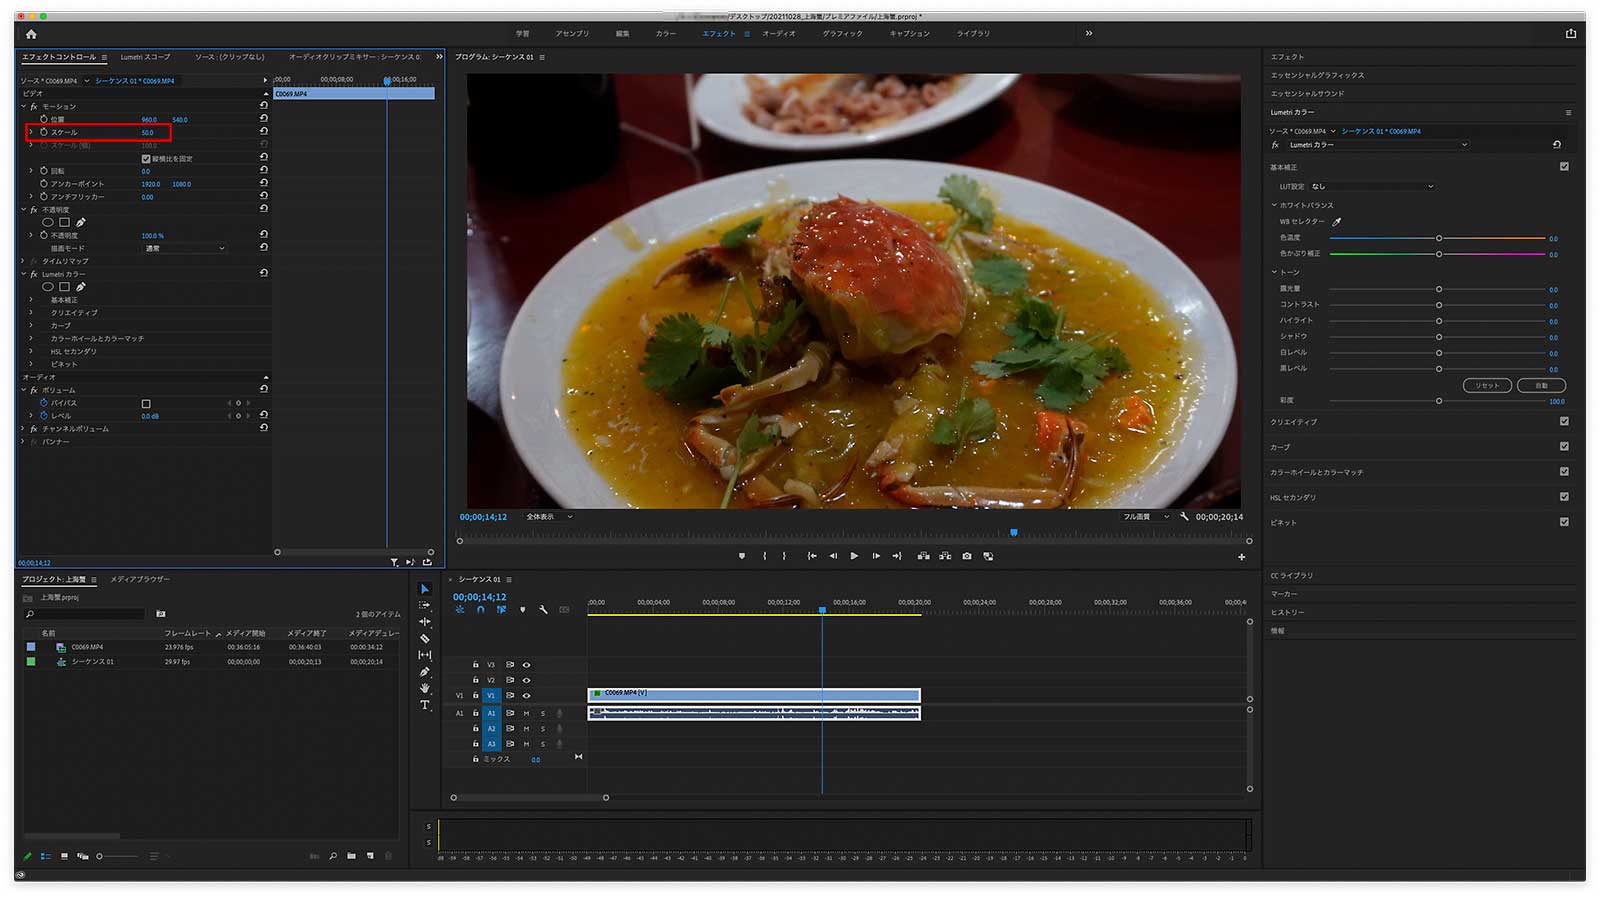Open the playback resolution フル画質 dropdown
1600x898 pixels.
[x=1145, y=517]
